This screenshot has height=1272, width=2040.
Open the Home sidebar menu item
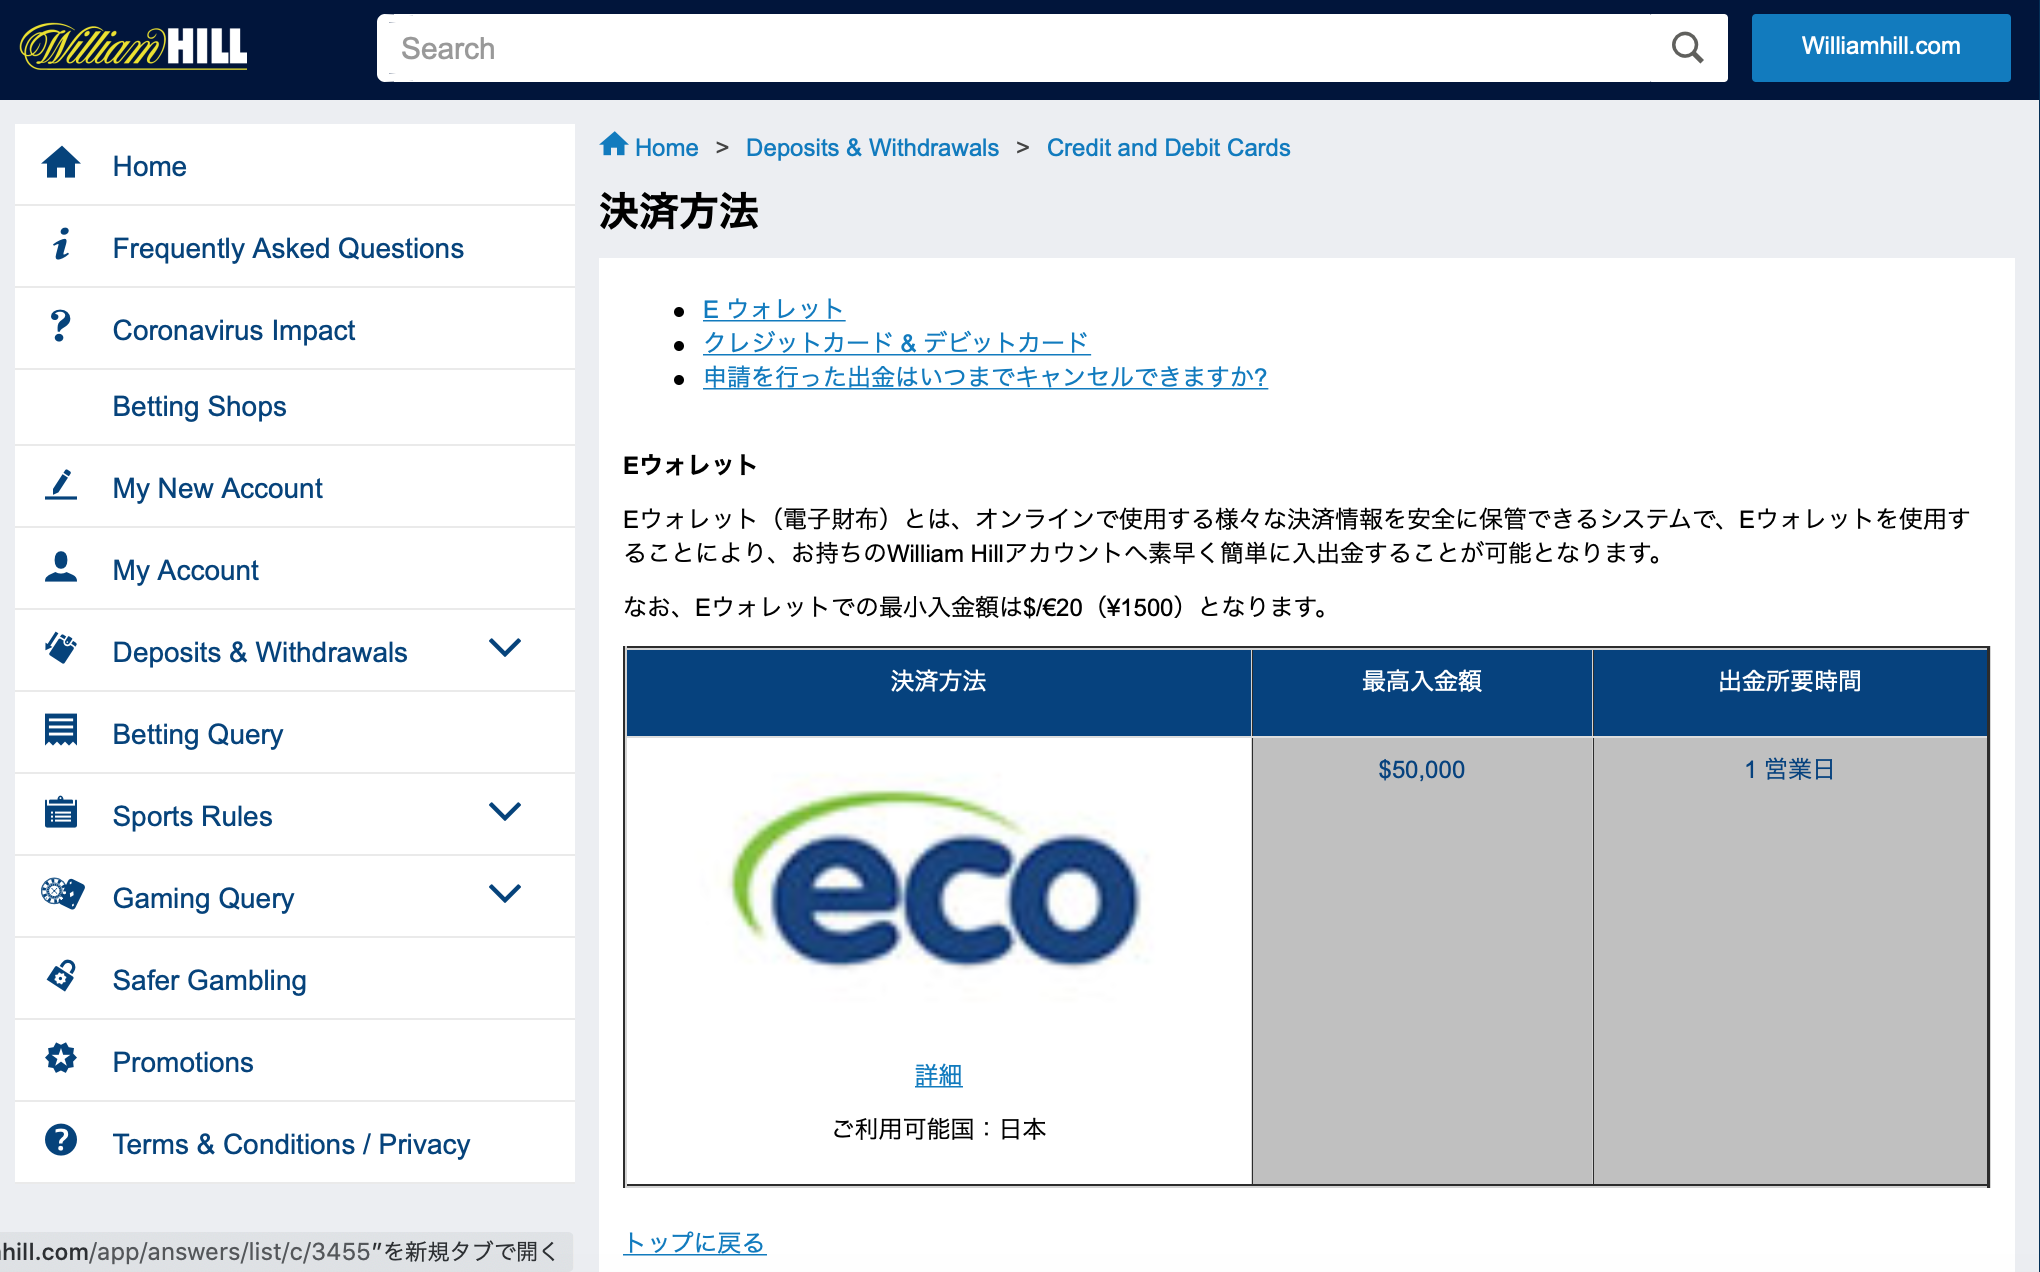coord(295,165)
